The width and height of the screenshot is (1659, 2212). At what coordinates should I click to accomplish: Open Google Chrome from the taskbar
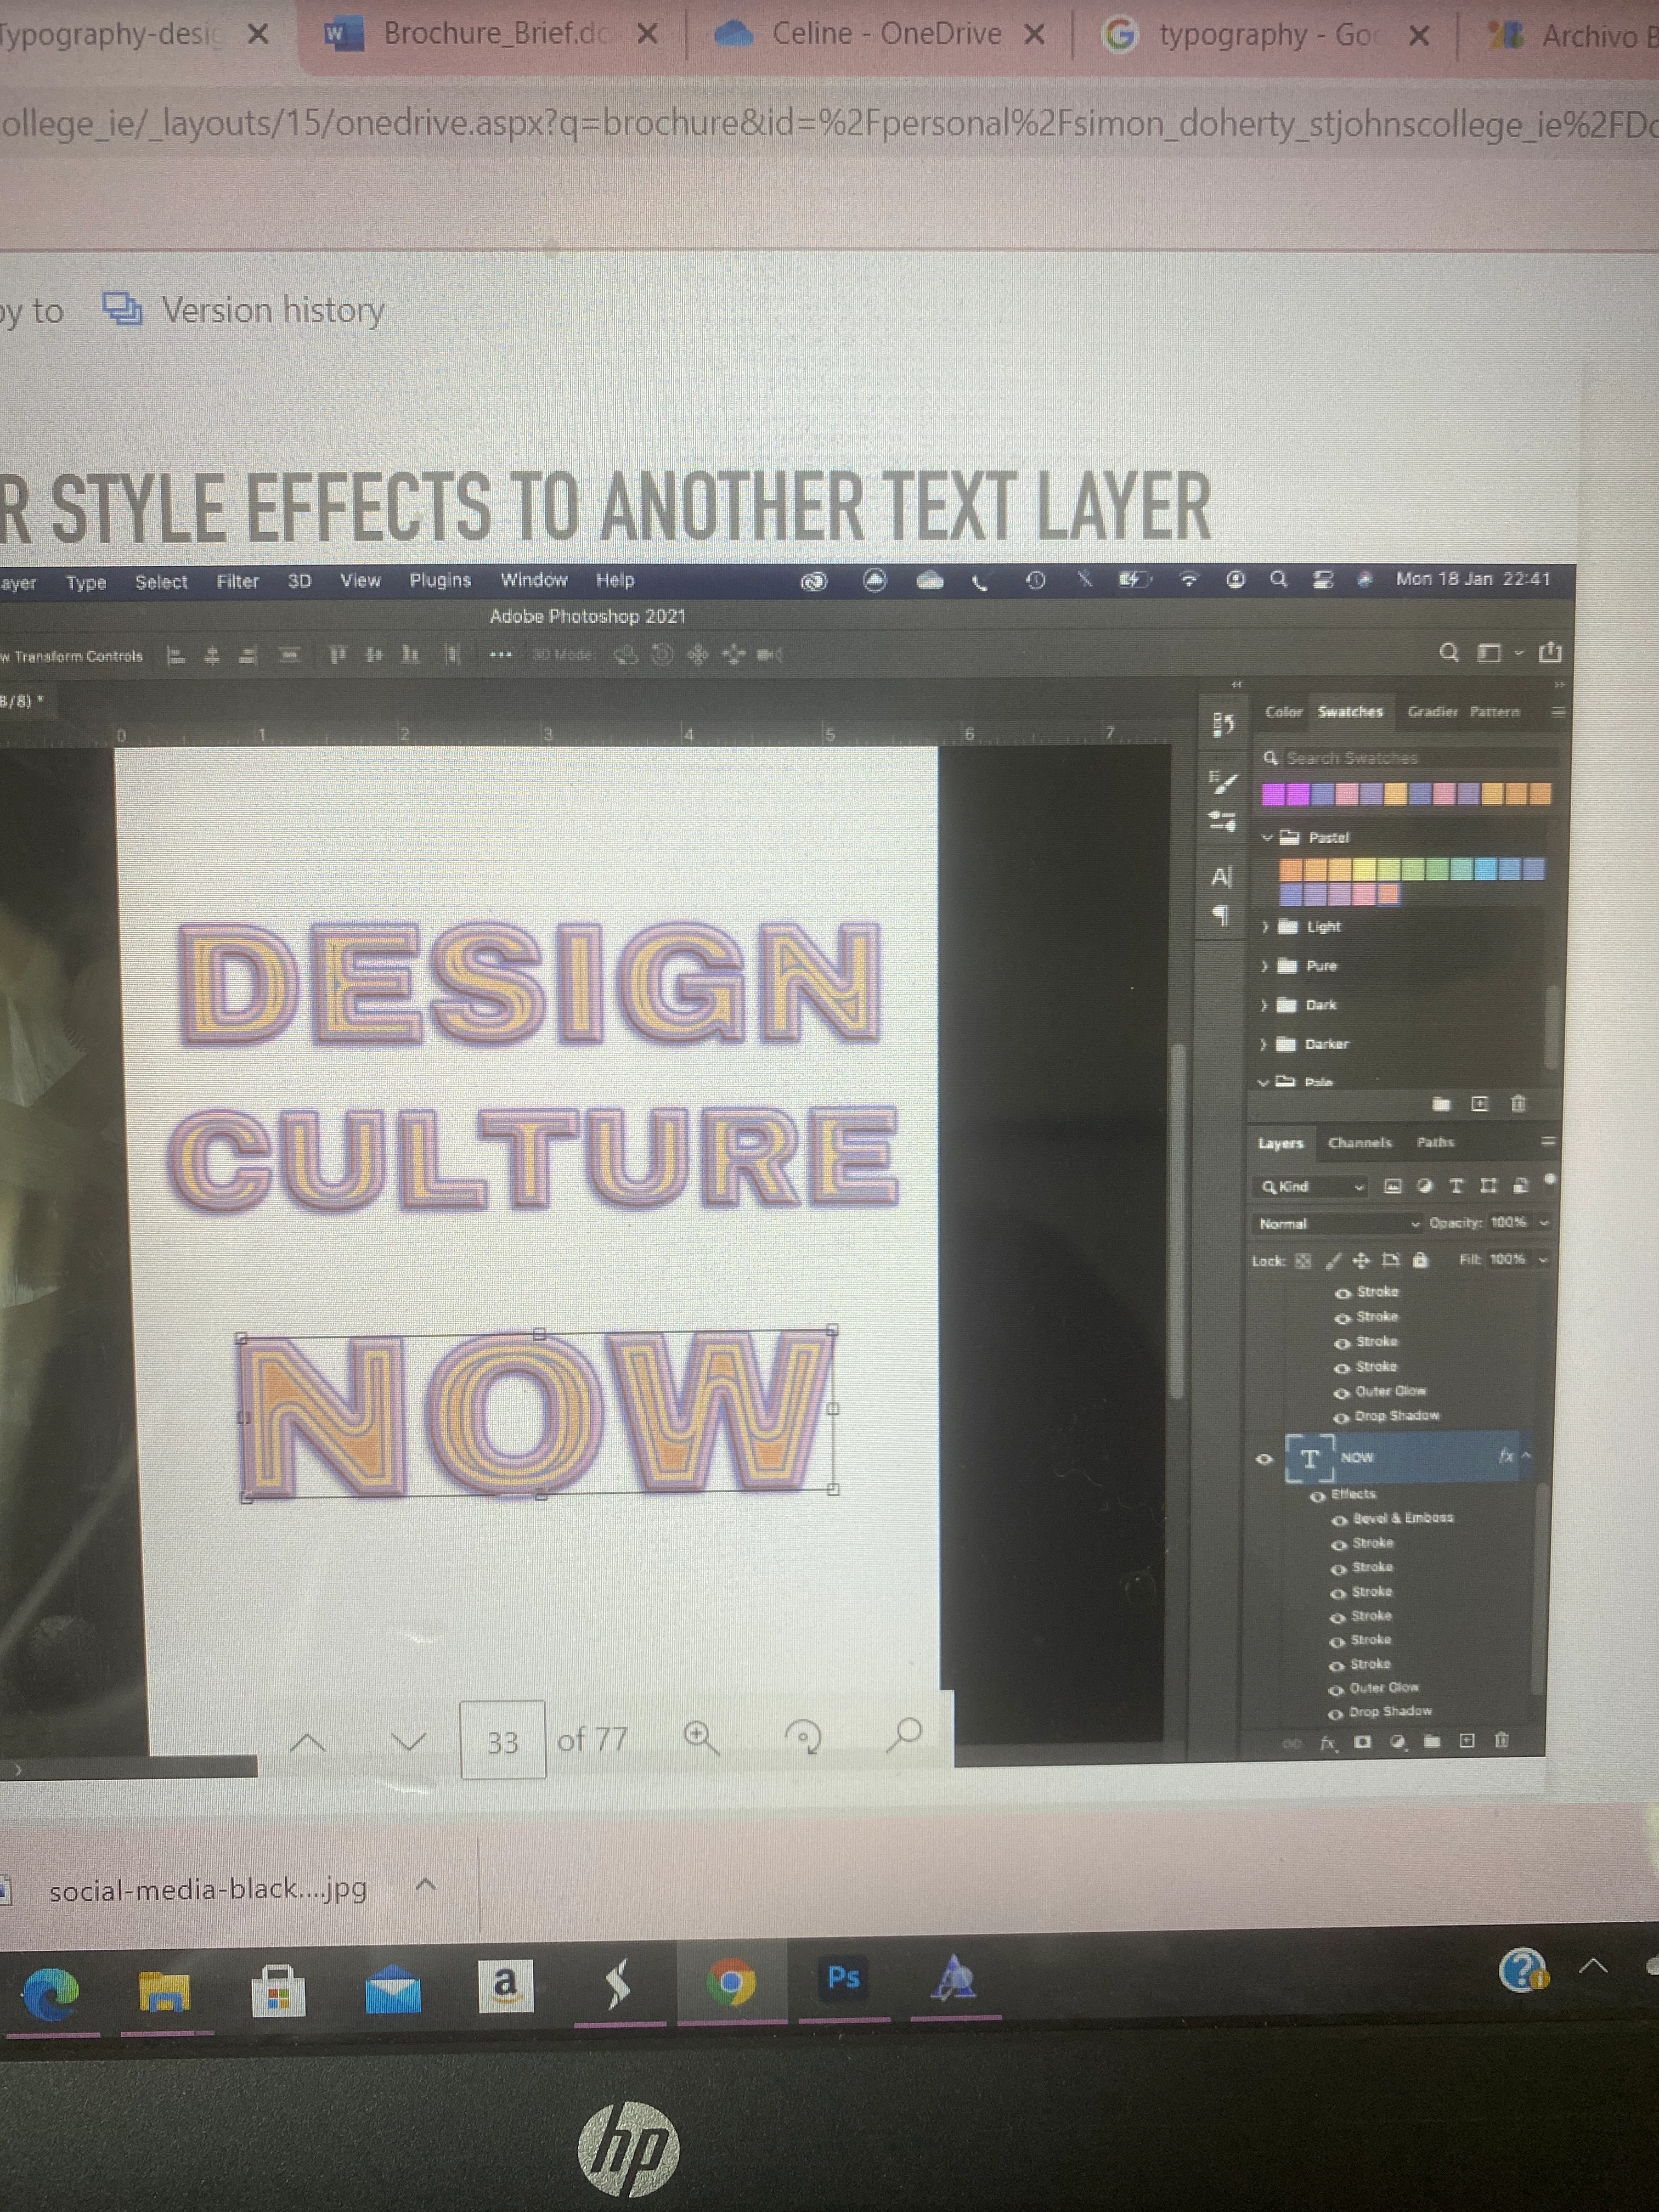pos(731,1981)
